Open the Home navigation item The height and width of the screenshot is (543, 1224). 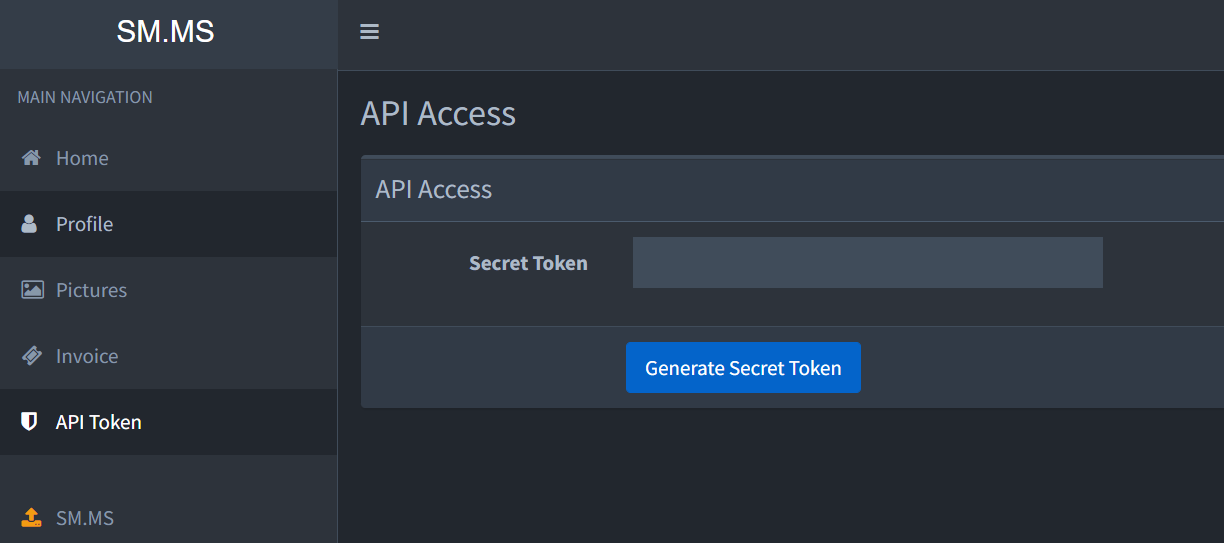tap(82, 158)
